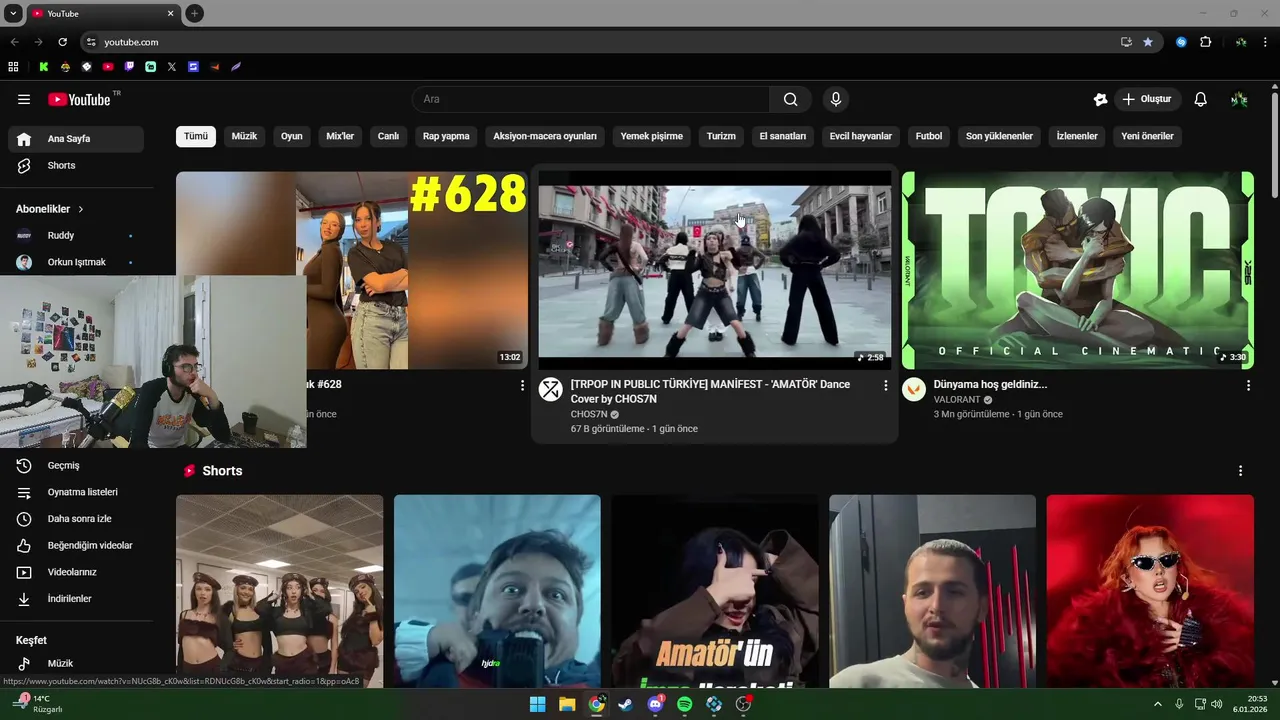The image size is (1280, 720).
Task: Select the Futbol filter chip
Action: [929, 136]
